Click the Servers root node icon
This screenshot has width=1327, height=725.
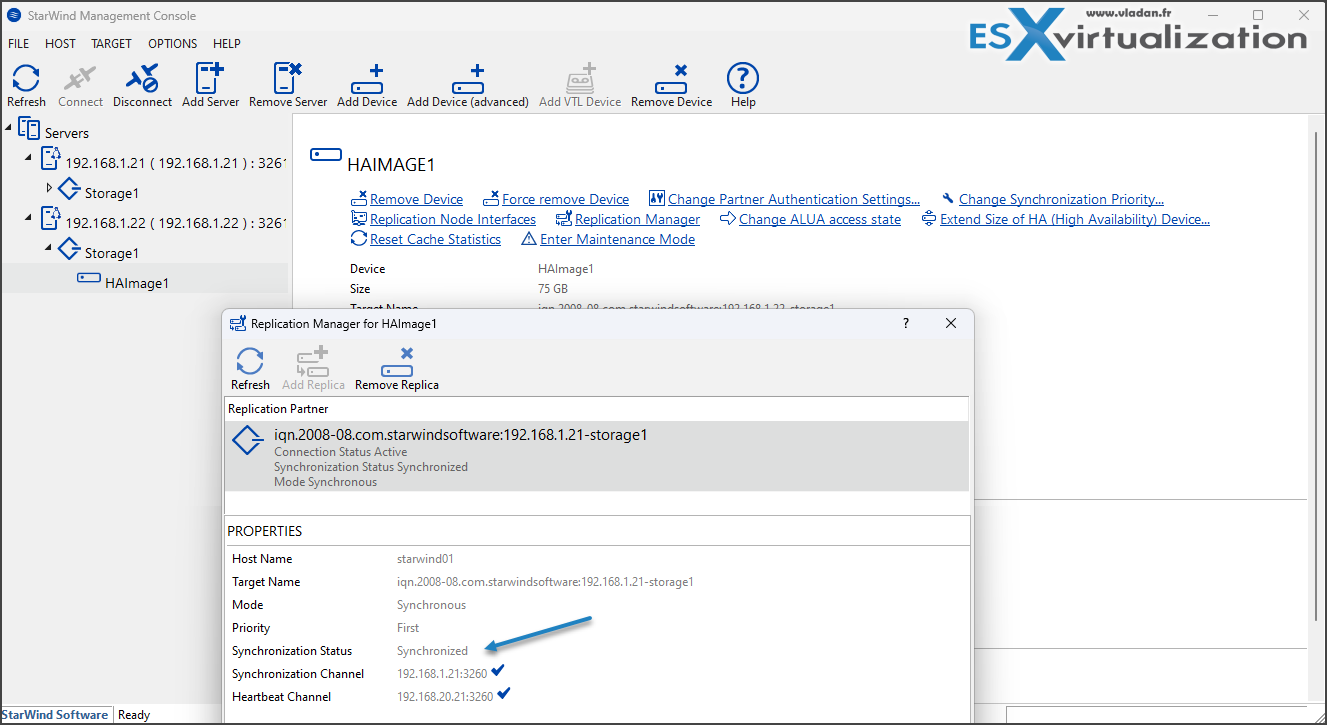tap(29, 128)
